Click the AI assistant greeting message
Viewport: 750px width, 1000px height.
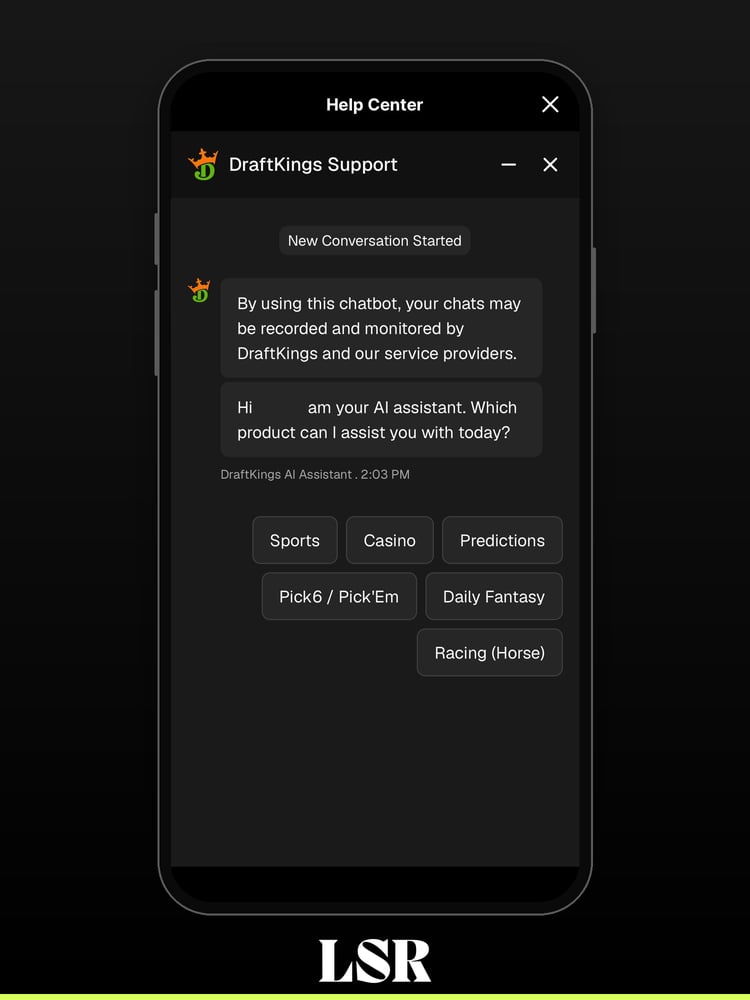point(381,420)
